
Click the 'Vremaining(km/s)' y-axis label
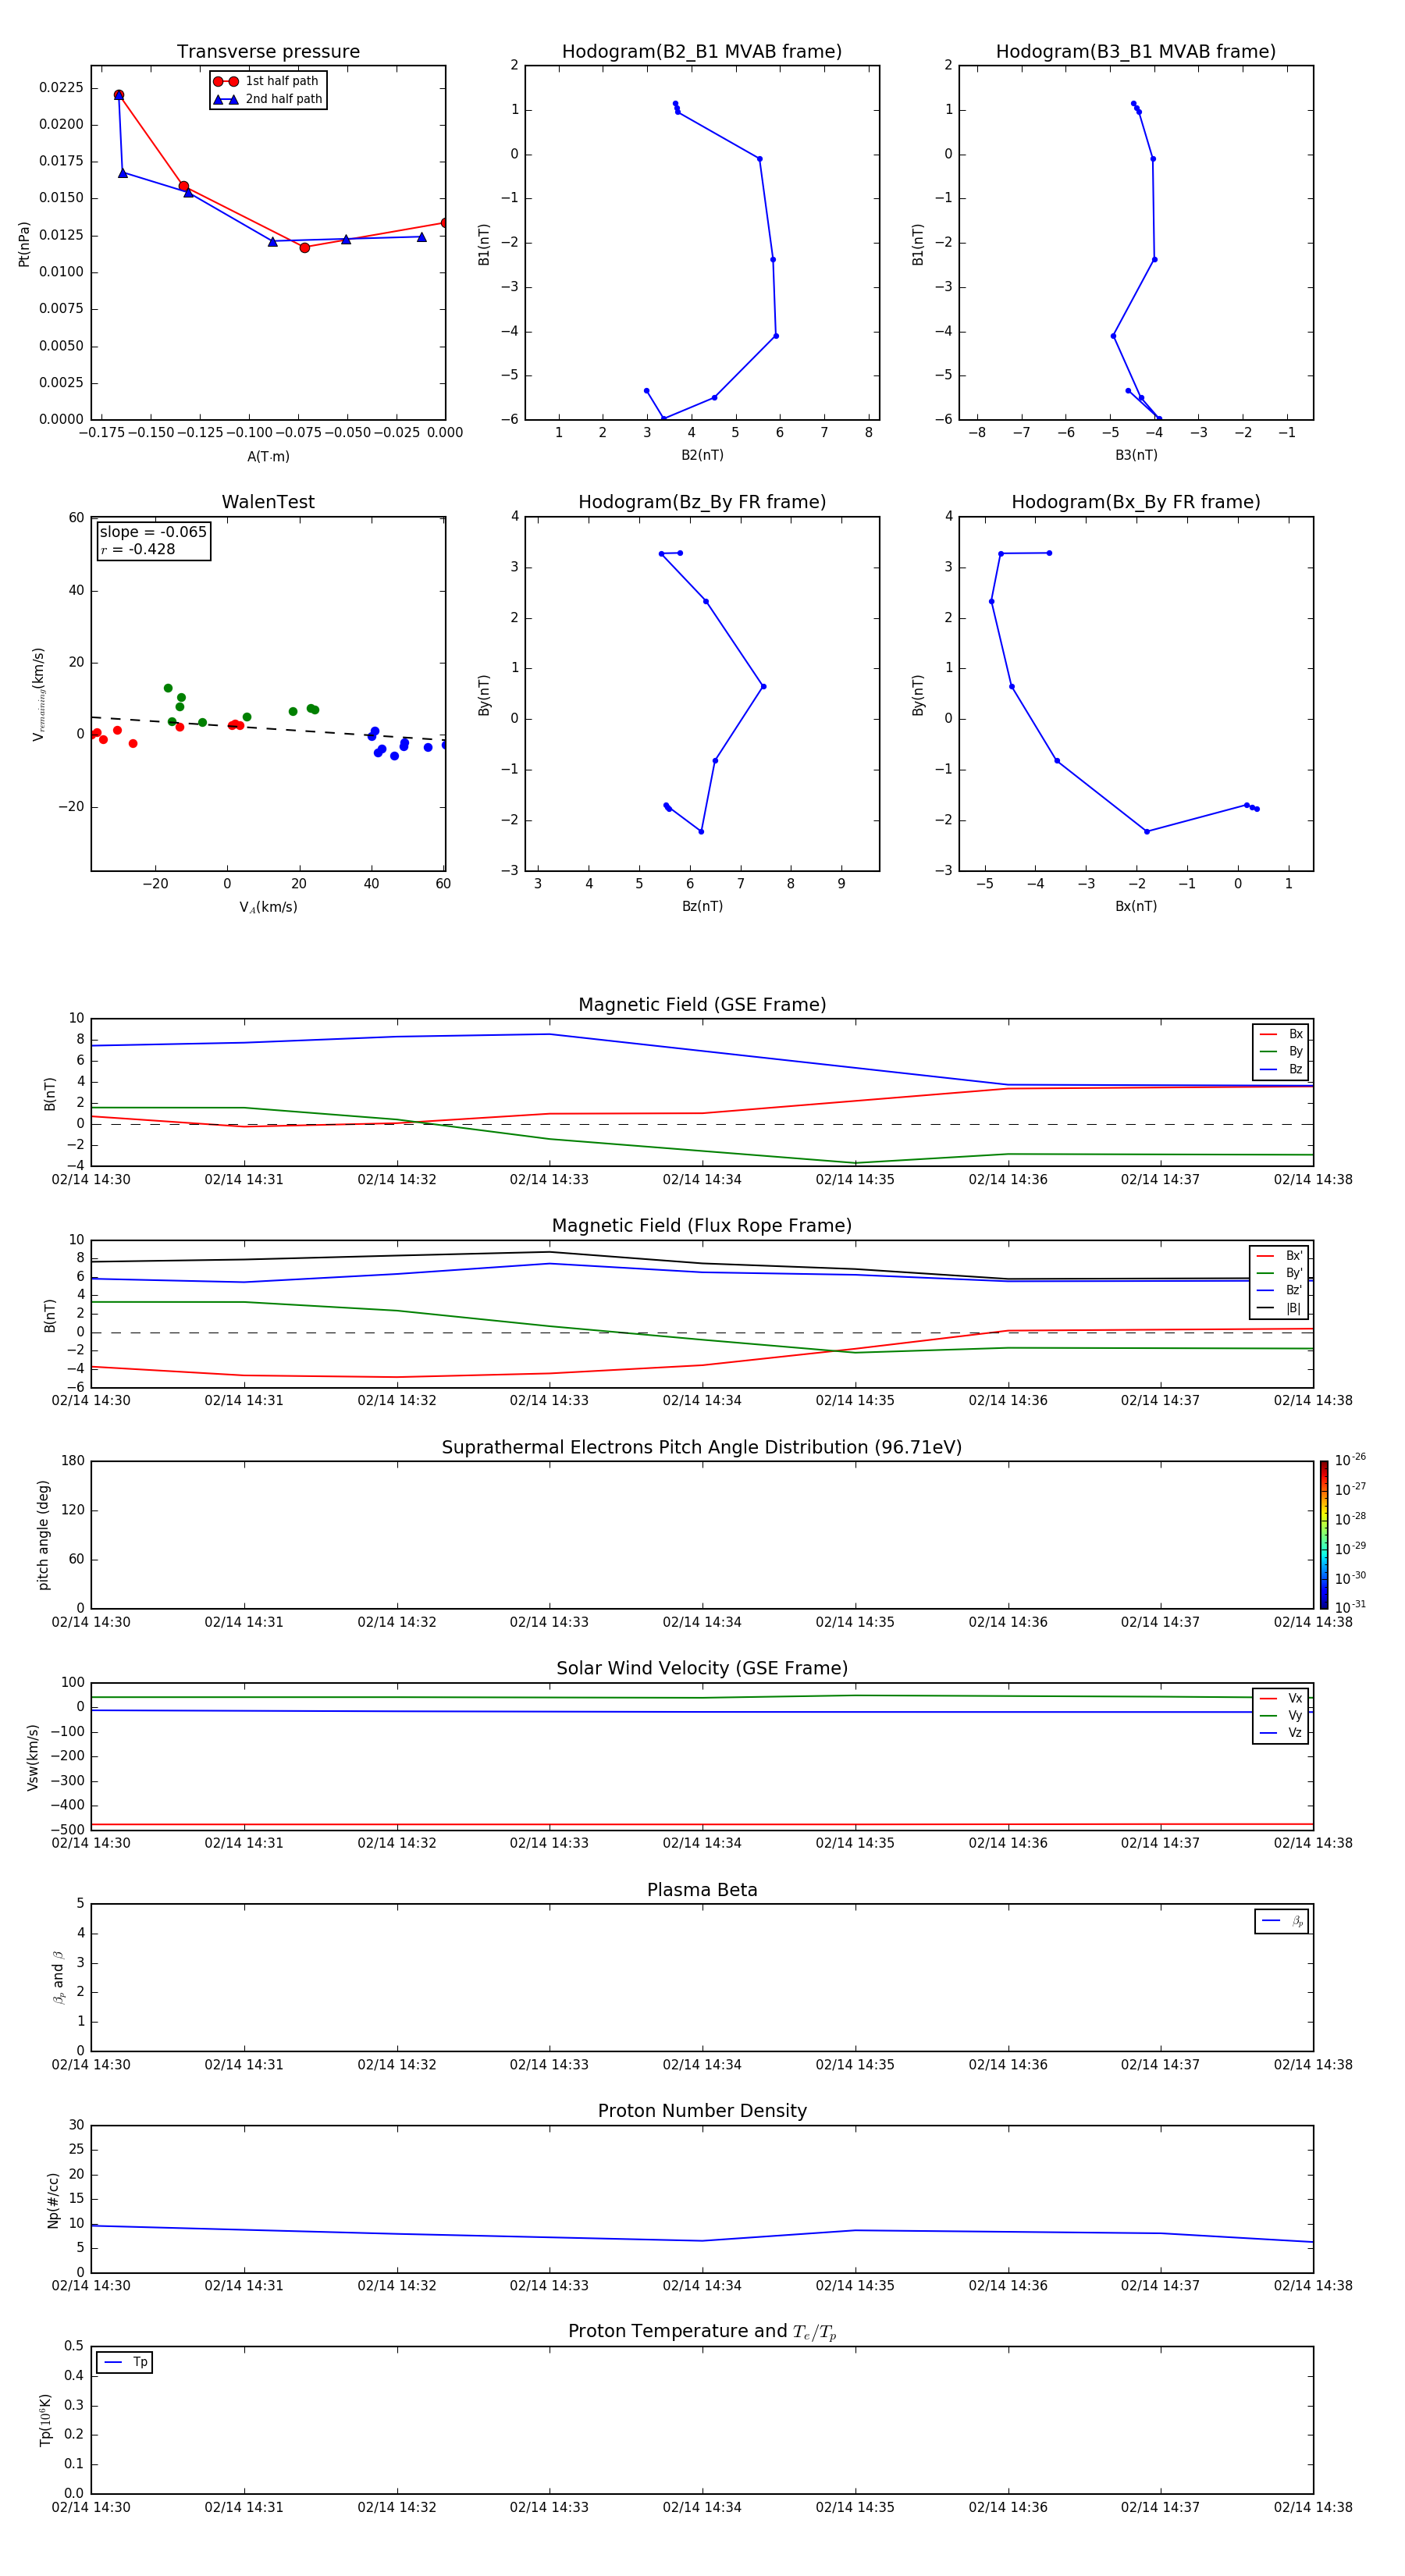38,694
